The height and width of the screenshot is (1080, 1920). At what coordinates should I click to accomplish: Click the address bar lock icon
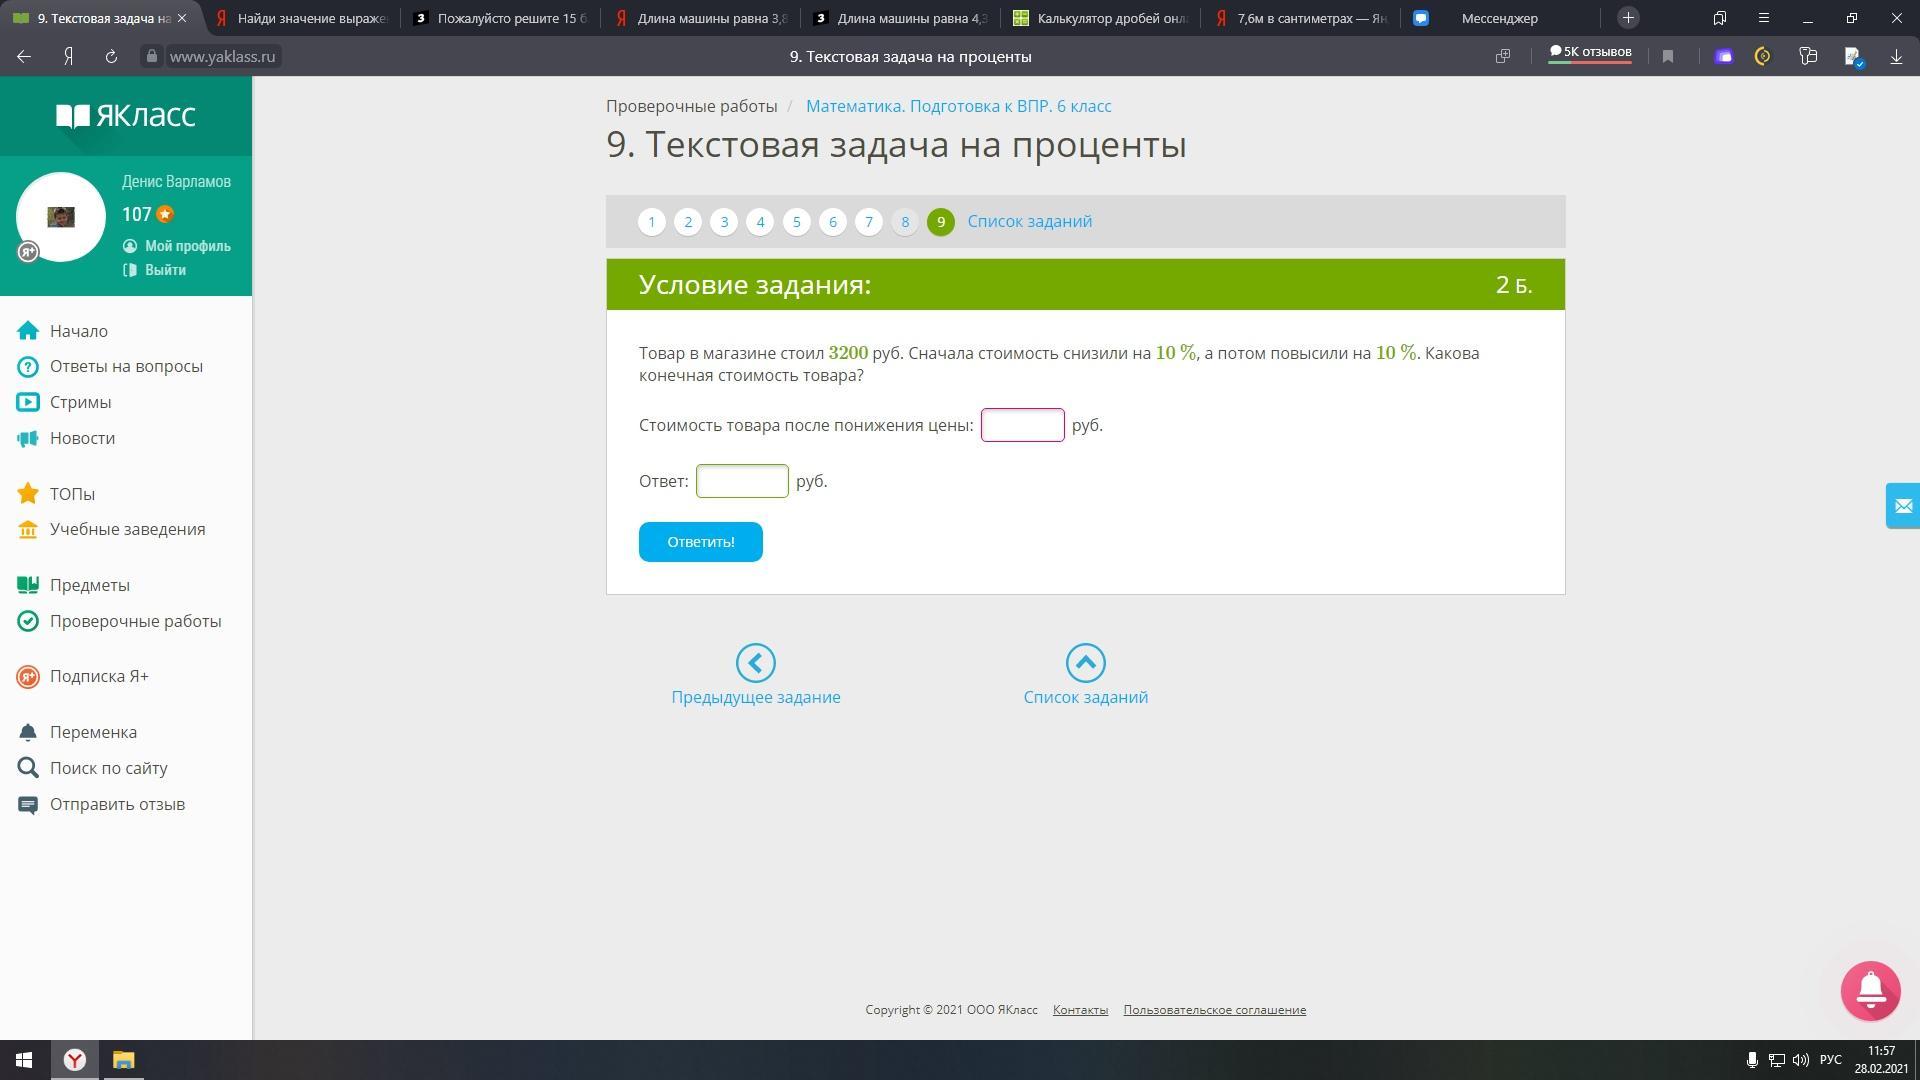(152, 57)
